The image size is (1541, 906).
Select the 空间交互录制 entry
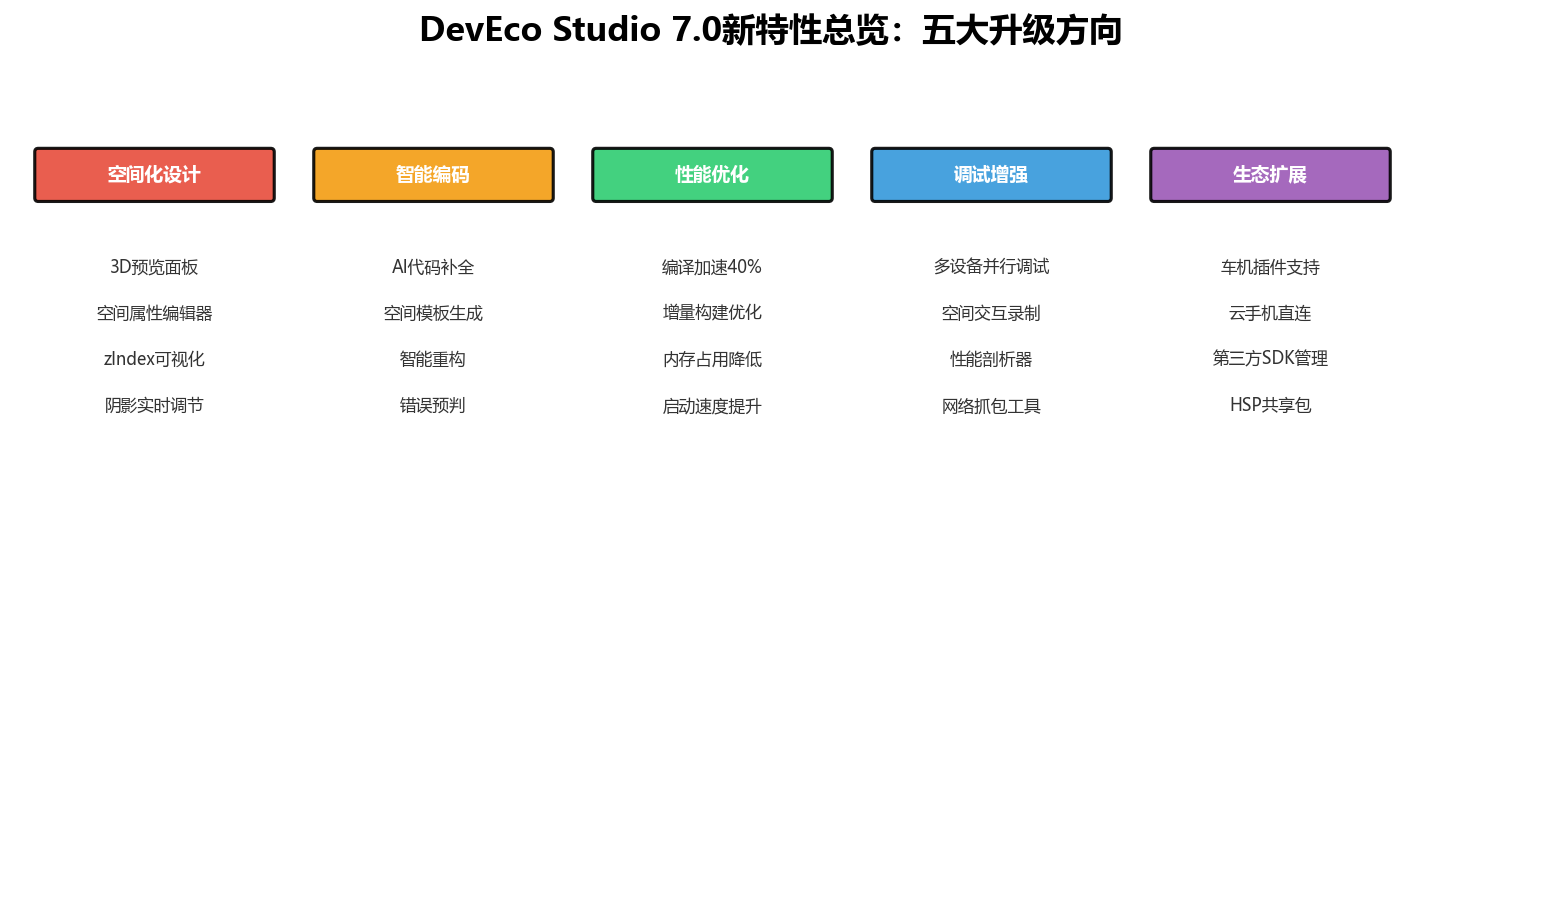[991, 313]
